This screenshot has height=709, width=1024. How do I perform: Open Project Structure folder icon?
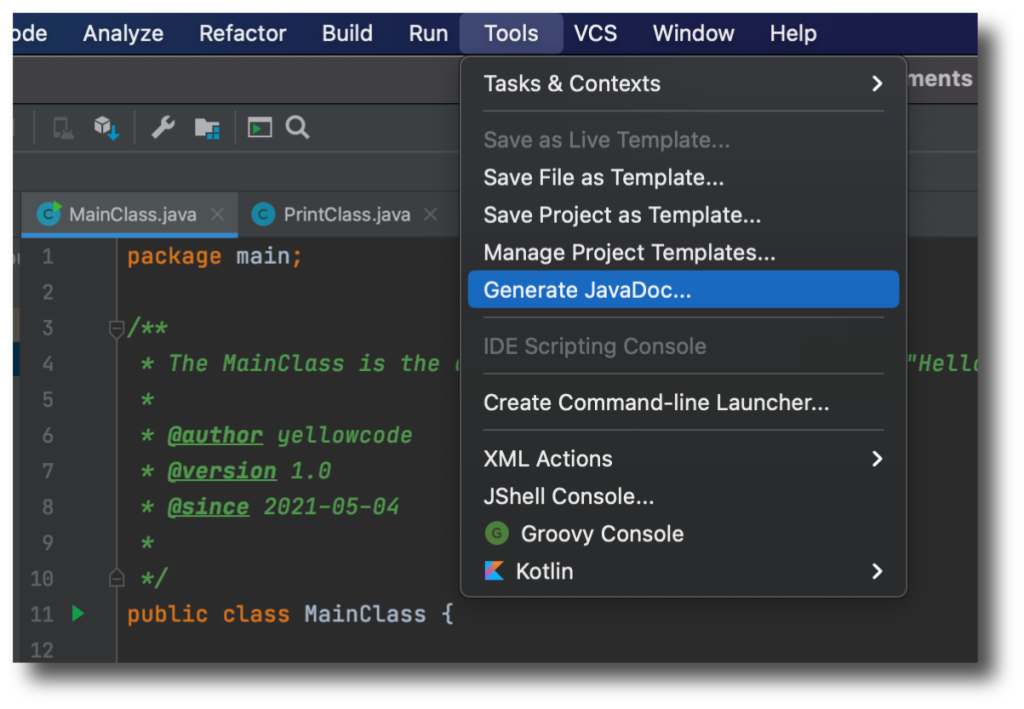pyautogui.click(x=207, y=128)
